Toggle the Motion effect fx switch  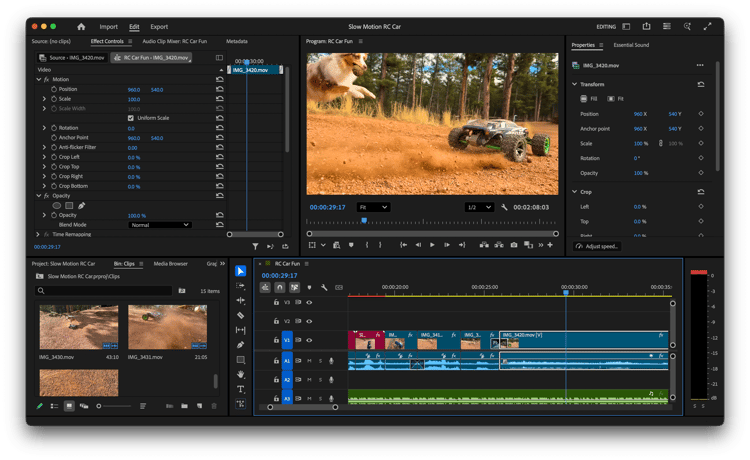pos(46,79)
